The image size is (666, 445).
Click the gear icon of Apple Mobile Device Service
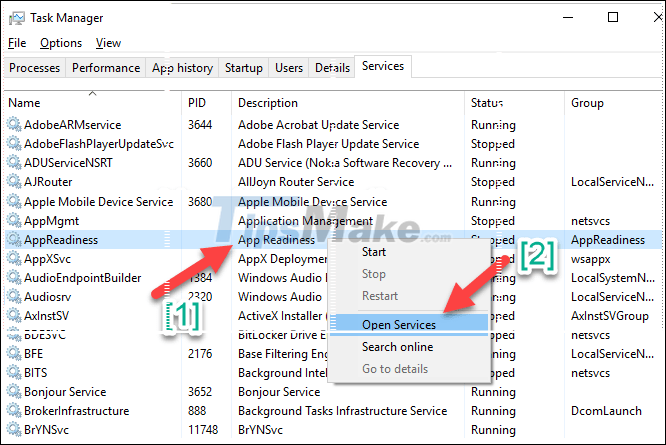pos(14,201)
